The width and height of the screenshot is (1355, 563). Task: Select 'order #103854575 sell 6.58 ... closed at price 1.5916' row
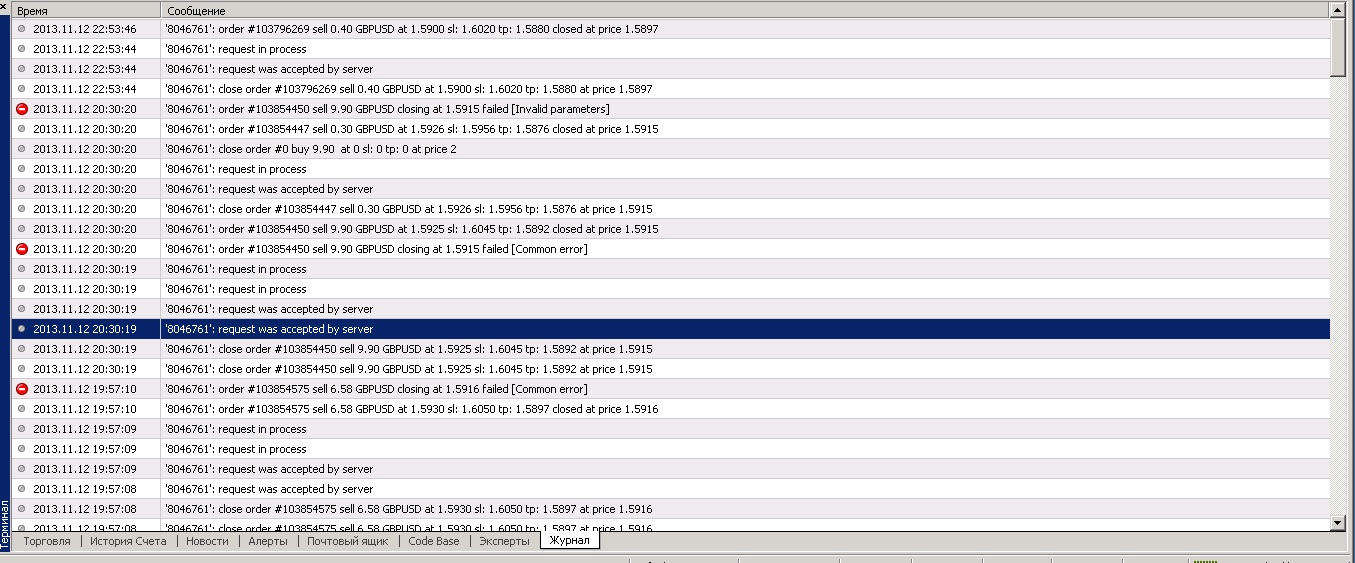[671, 409]
